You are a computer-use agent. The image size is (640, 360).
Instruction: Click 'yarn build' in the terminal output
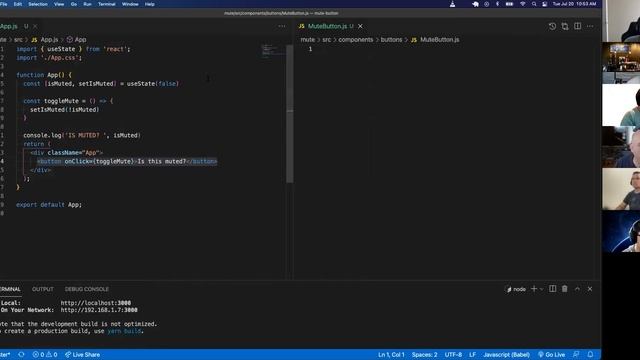coord(124,331)
